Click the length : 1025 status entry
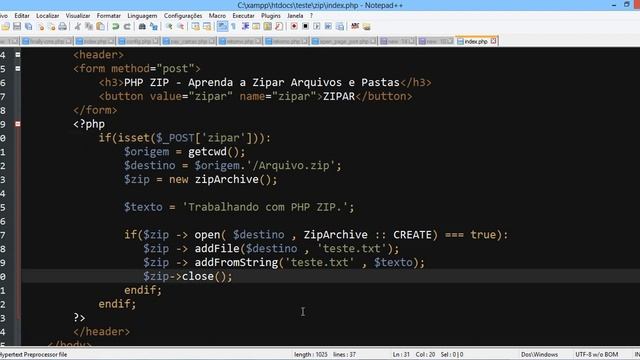 pyautogui.click(x=311, y=354)
